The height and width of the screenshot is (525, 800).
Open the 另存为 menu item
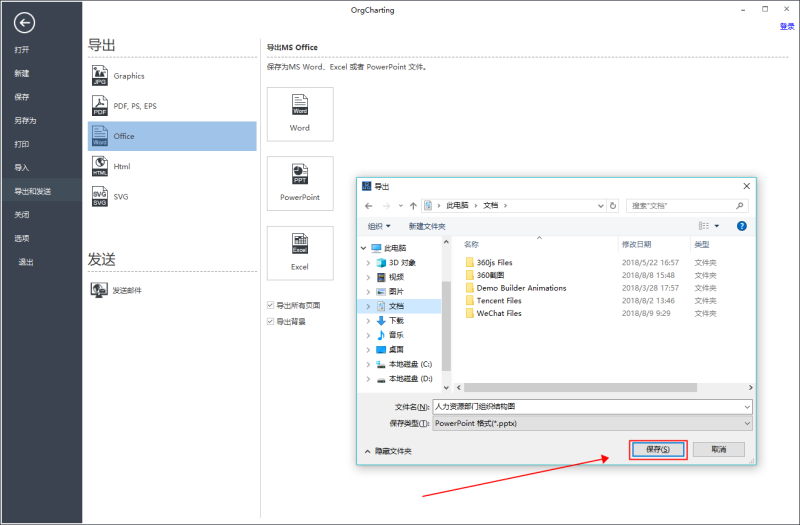click(x=25, y=120)
